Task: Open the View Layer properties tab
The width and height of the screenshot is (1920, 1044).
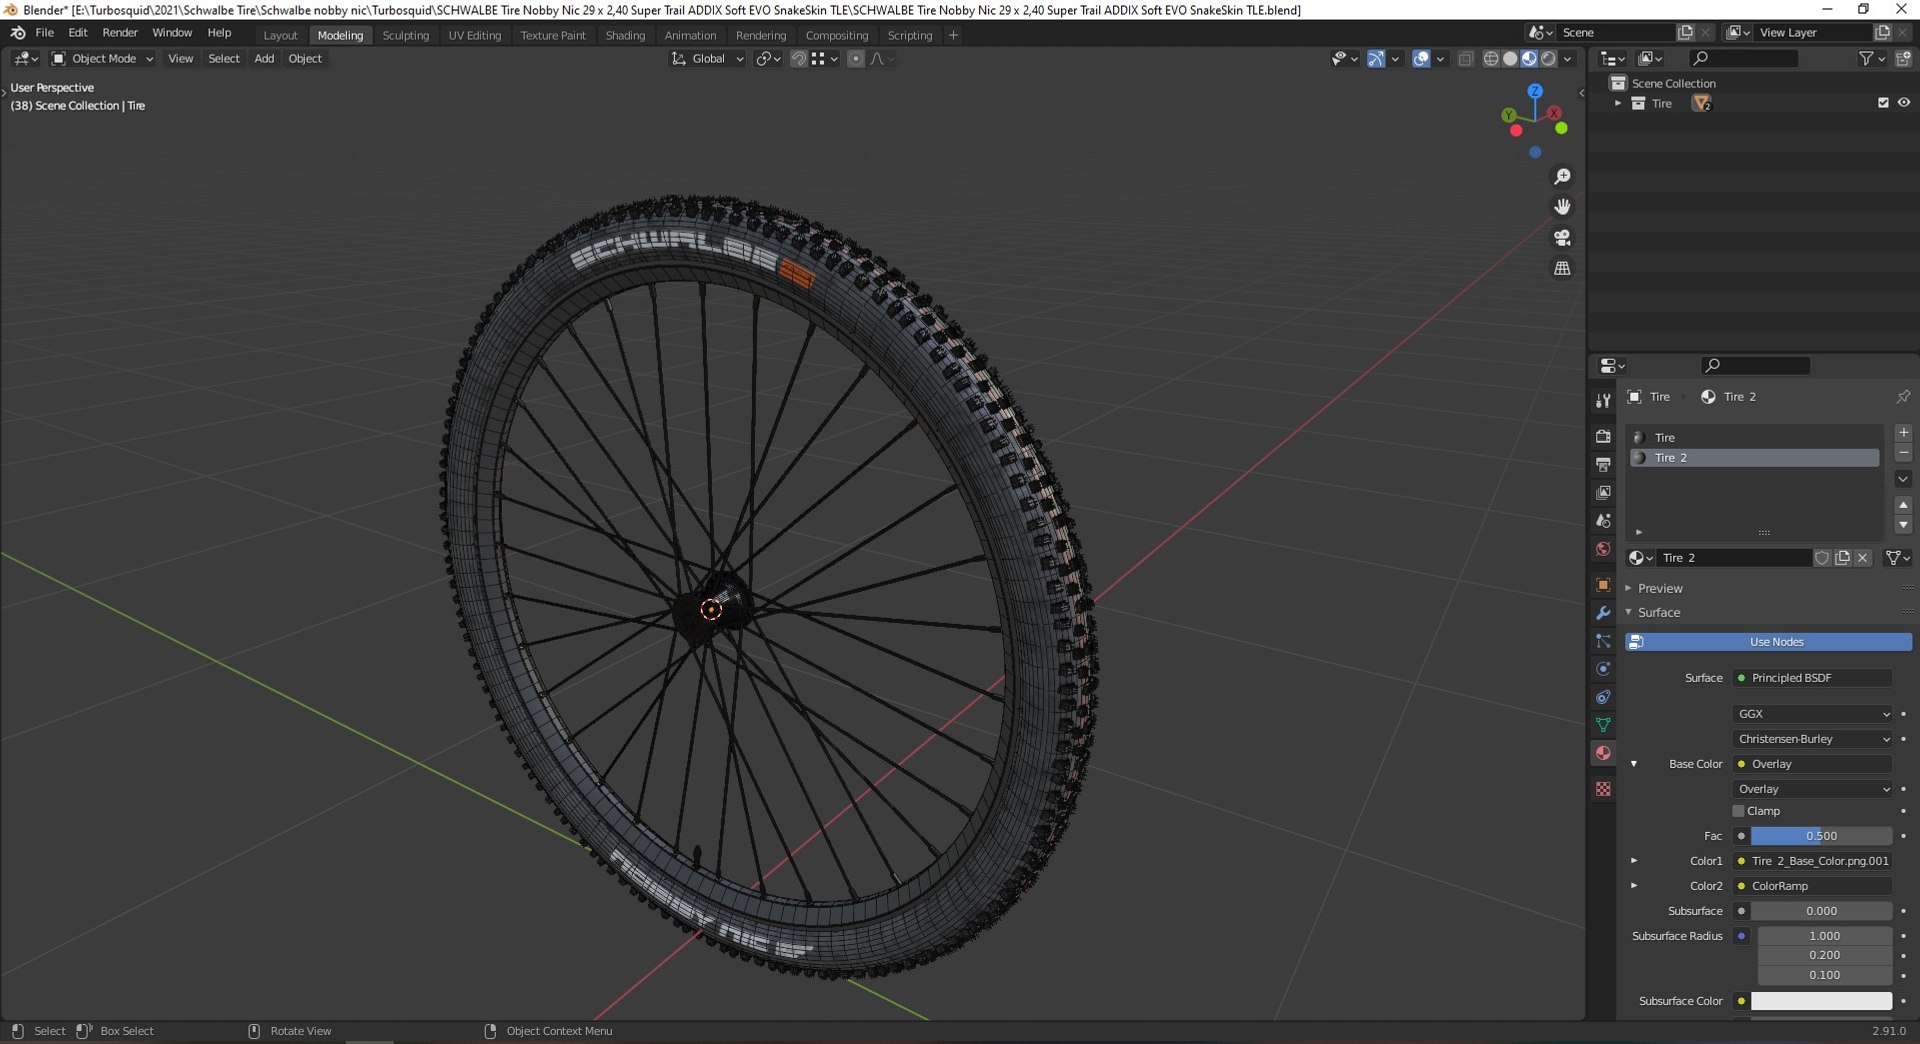Action: point(1603,493)
